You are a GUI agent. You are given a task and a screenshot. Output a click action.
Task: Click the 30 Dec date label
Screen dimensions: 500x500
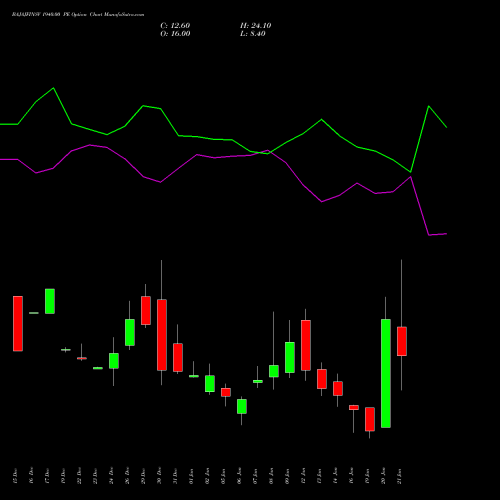coord(159,476)
